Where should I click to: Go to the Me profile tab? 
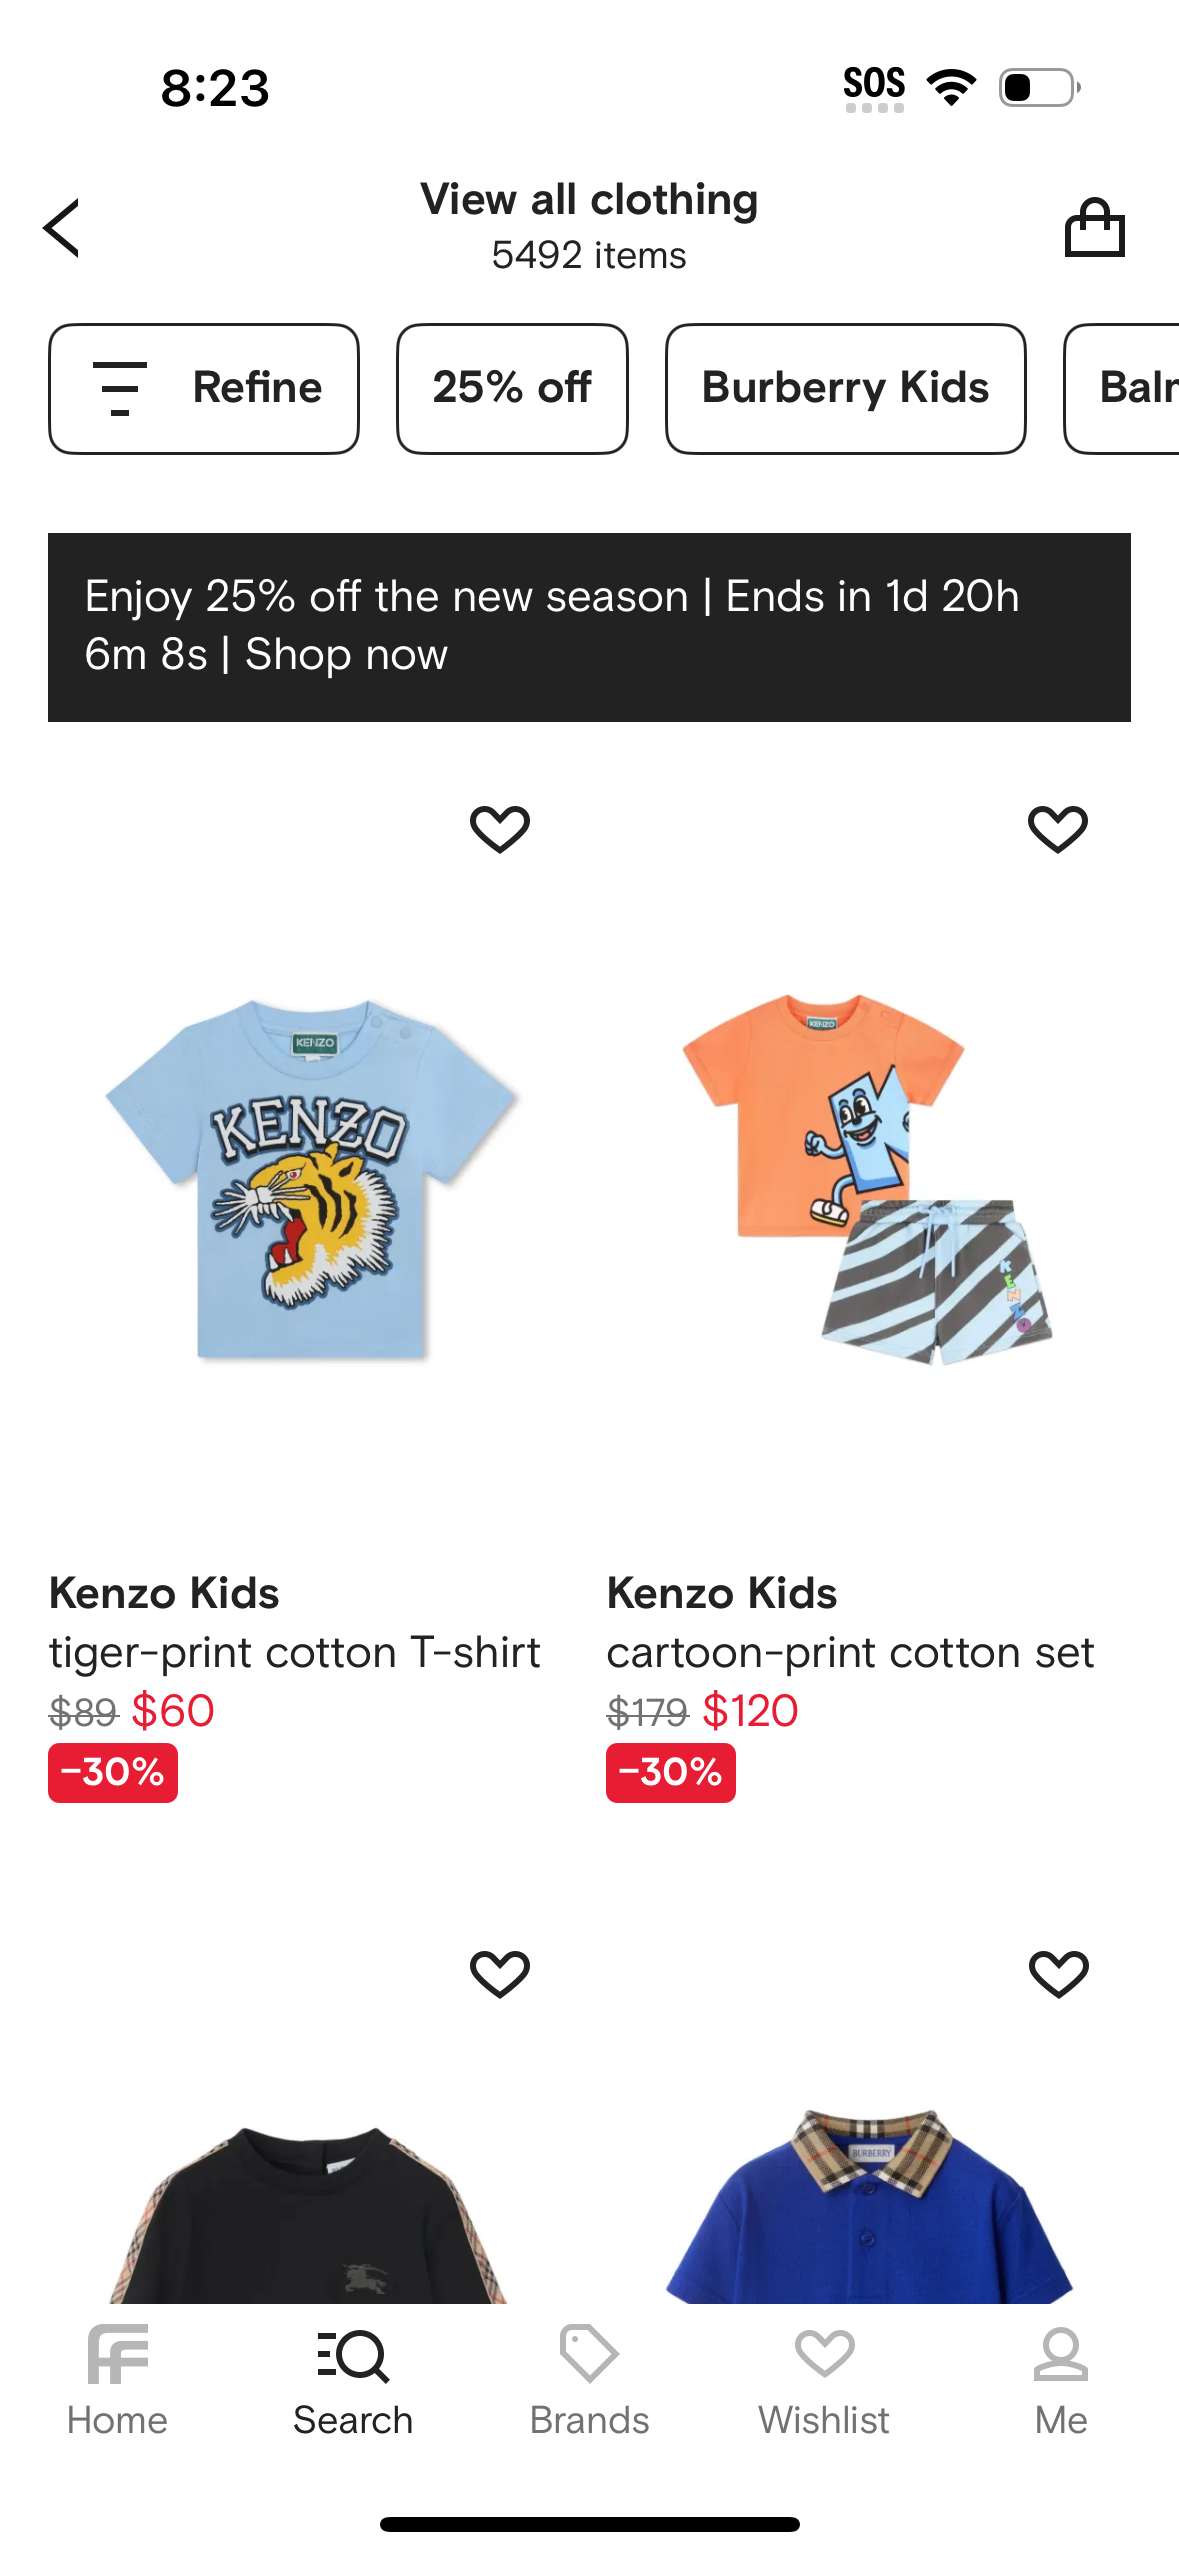point(1060,2382)
